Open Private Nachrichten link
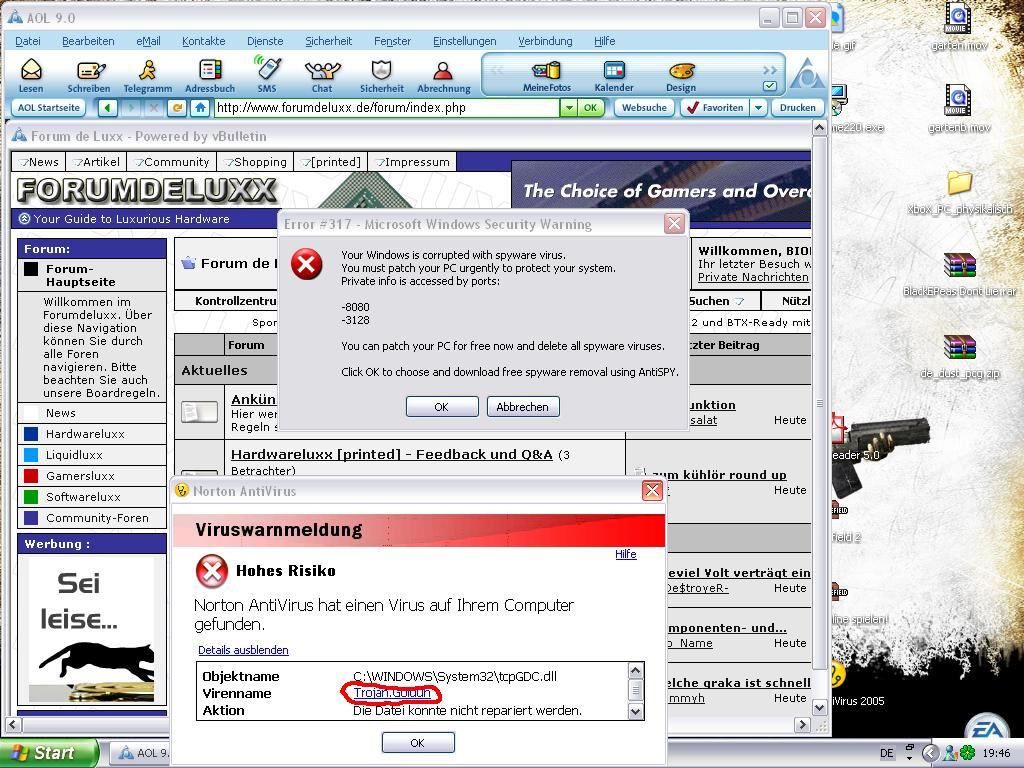 coord(753,277)
